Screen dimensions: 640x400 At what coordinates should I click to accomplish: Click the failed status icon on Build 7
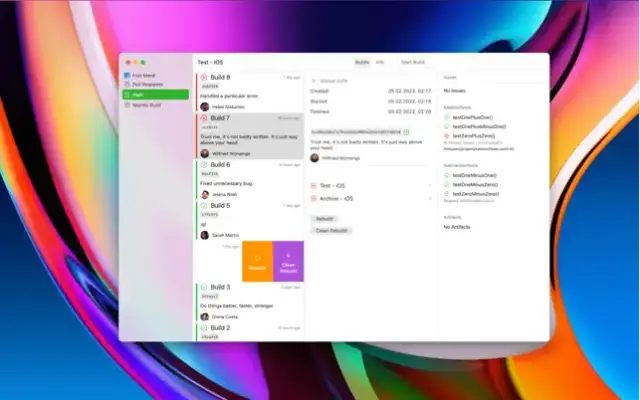(204, 118)
